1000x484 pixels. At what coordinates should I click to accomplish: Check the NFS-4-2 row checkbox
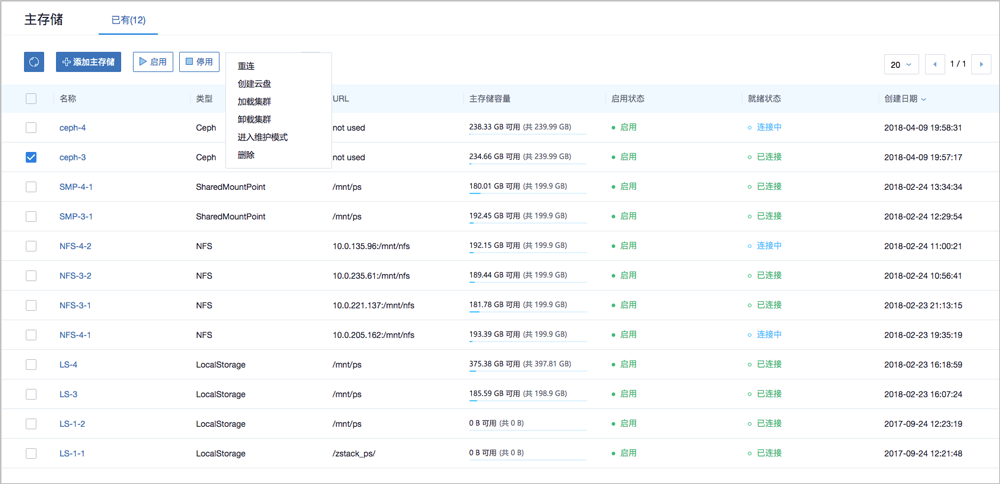31,246
